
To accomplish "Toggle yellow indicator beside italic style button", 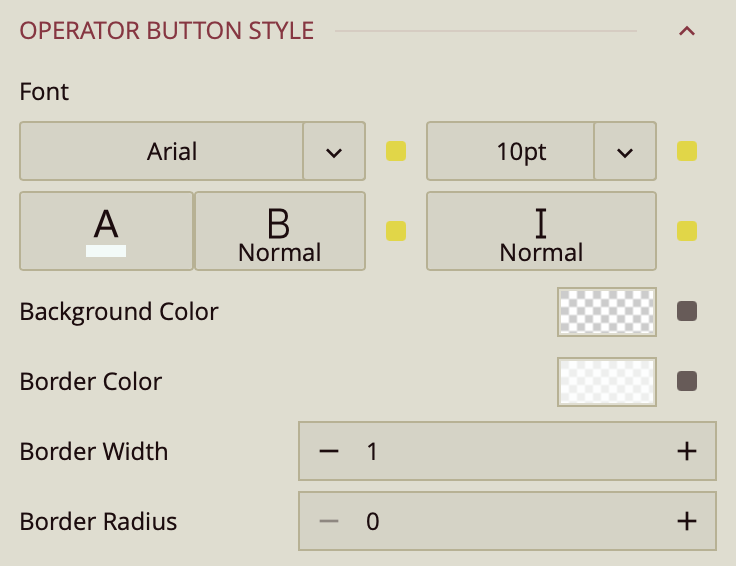I will [687, 231].
